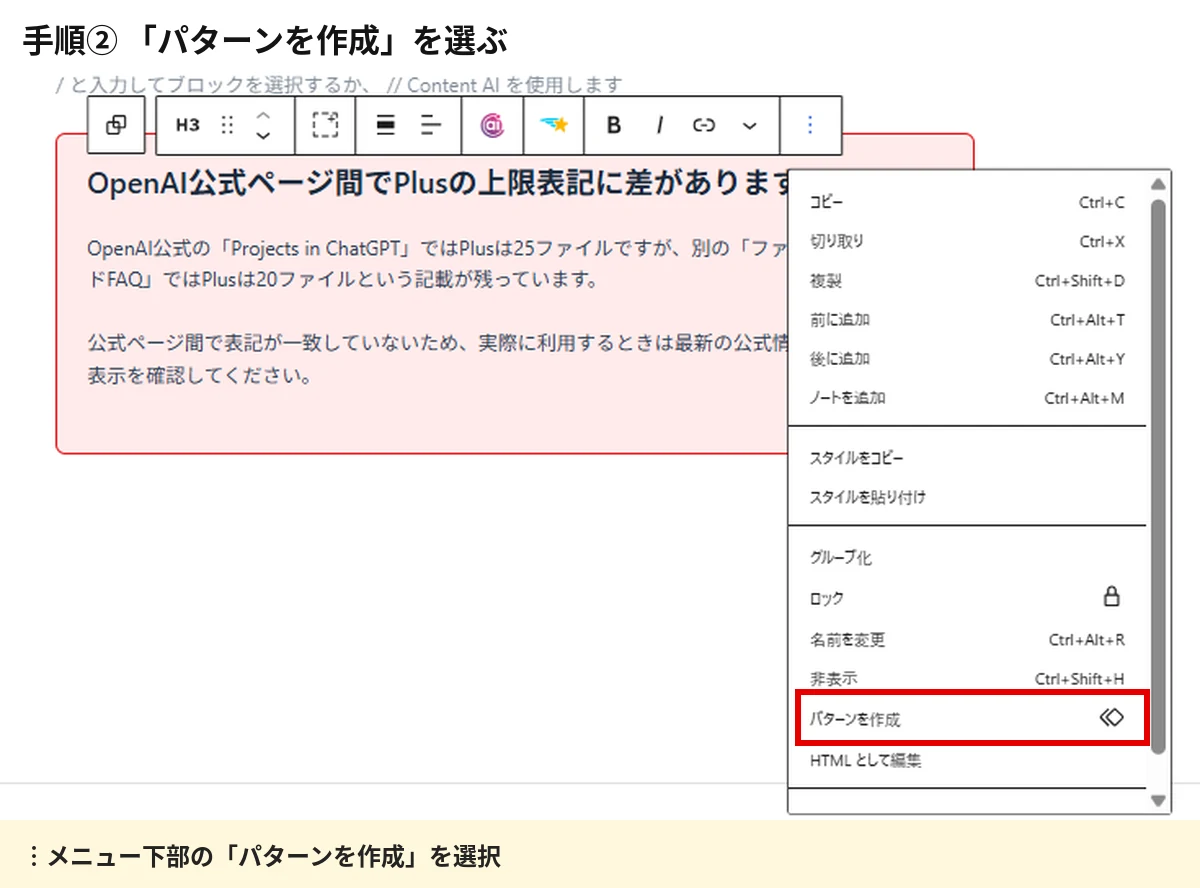Click the heading OpenAI公式ページ間でPlusの上限表記
The image size is (1200, 888).
click(439, 185)
